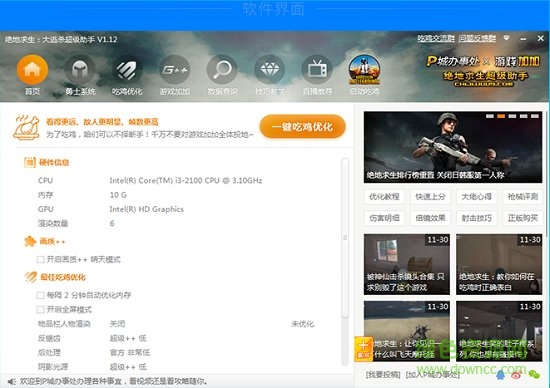550x388 pixels.
Task: Select the 射击技巧 tag
Action: (x=476, y=218)
